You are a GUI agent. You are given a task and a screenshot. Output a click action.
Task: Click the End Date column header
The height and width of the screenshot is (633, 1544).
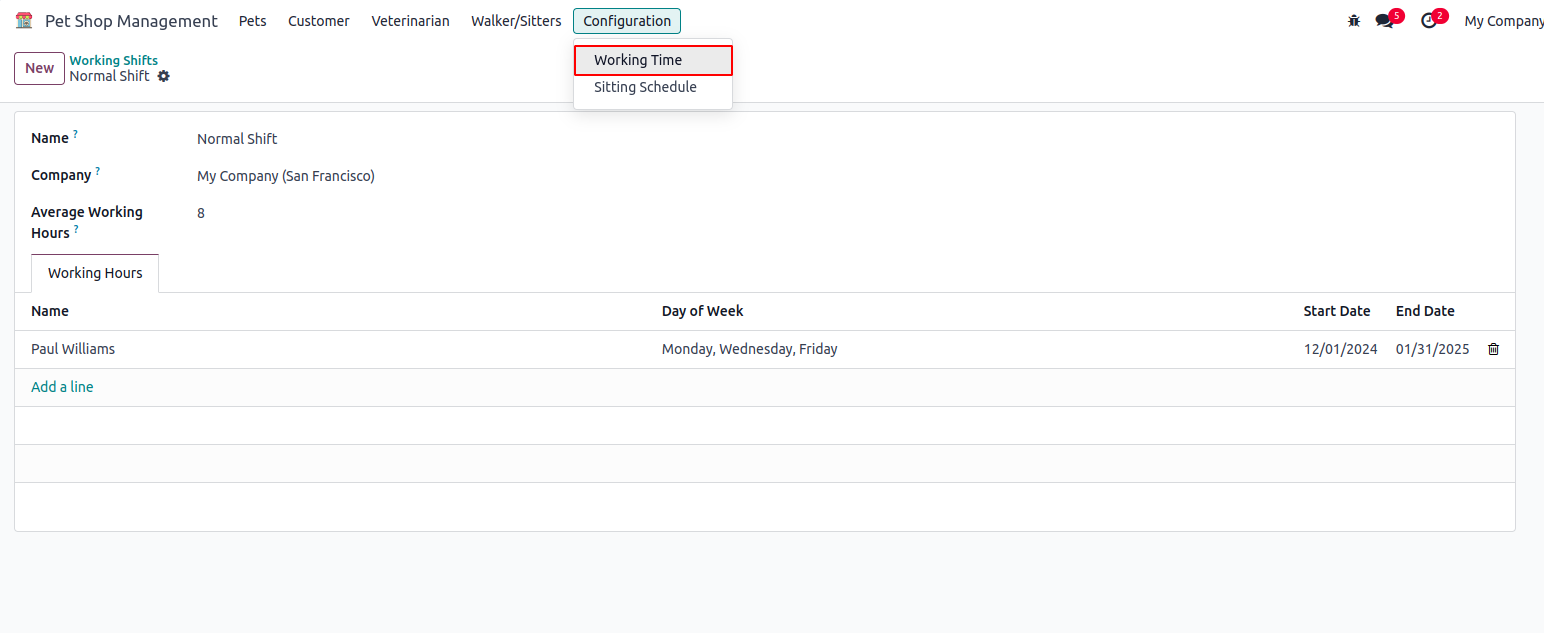(1425, 311)
